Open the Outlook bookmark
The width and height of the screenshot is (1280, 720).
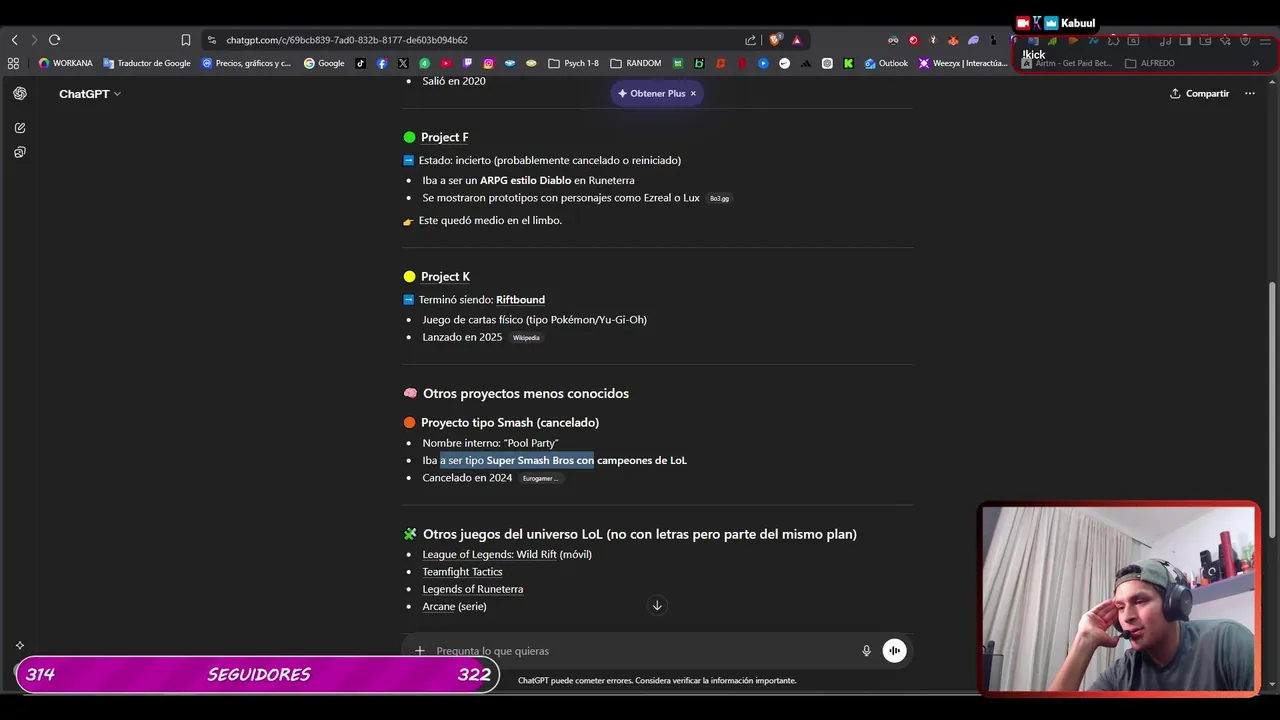(x=886, y=63)
